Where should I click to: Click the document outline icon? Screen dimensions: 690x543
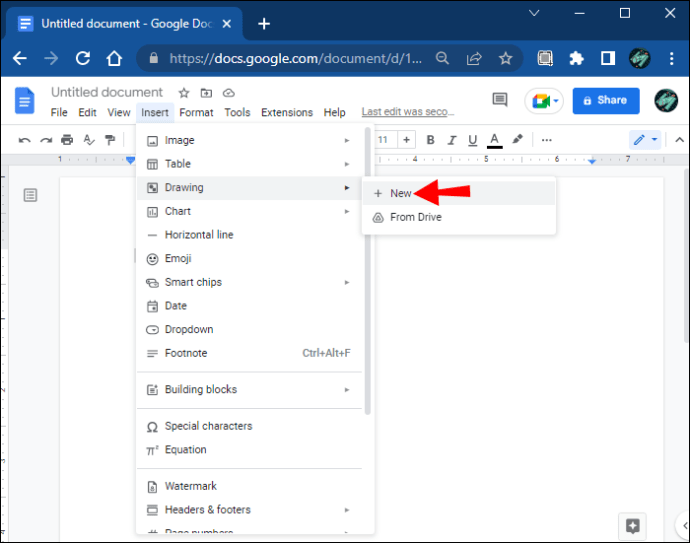pyautogui.click(x=30, y=195)
